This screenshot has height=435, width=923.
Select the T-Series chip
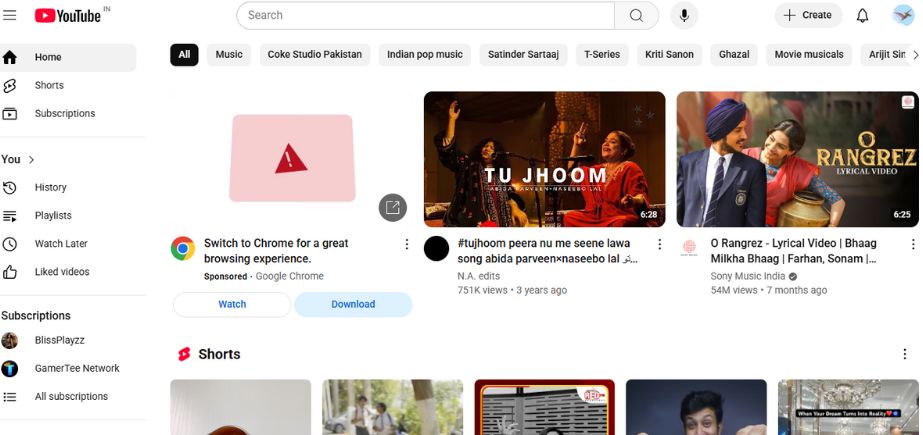(x=602, y=55)
